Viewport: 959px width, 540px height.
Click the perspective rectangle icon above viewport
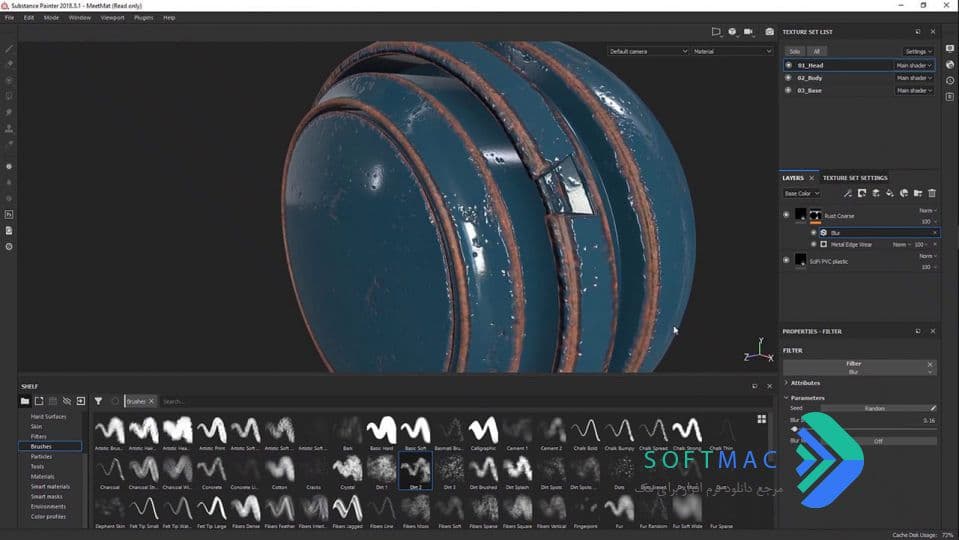tap(716, 32)
